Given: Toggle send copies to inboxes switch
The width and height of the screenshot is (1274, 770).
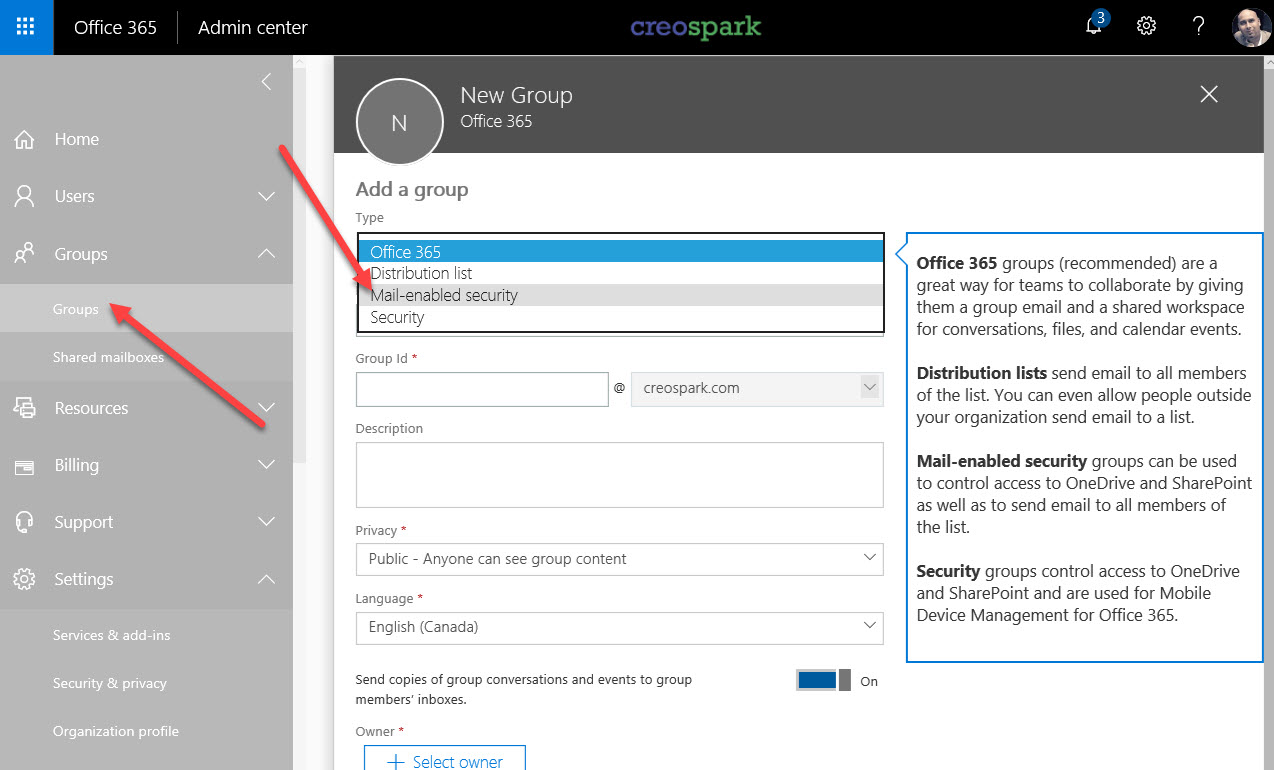Looking at the screenshot, I should click(x=824, y=681).
